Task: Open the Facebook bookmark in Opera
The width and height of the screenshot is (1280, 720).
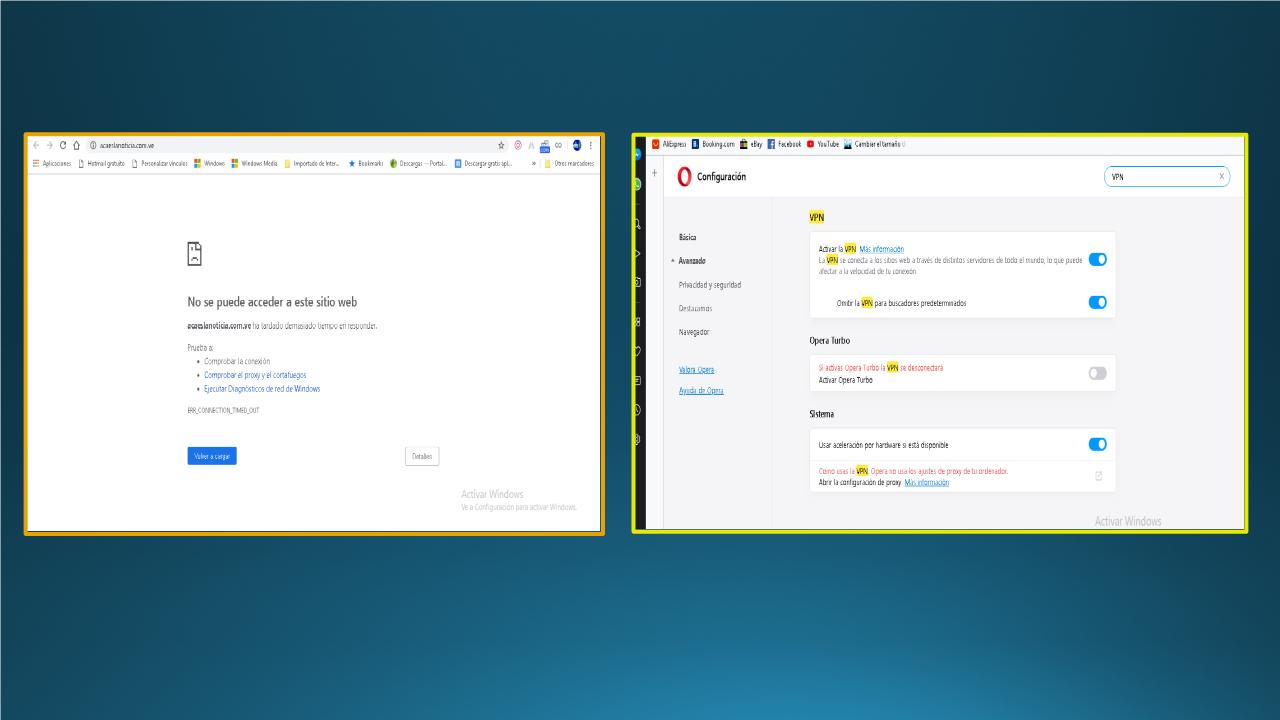Action: (785, 144)
